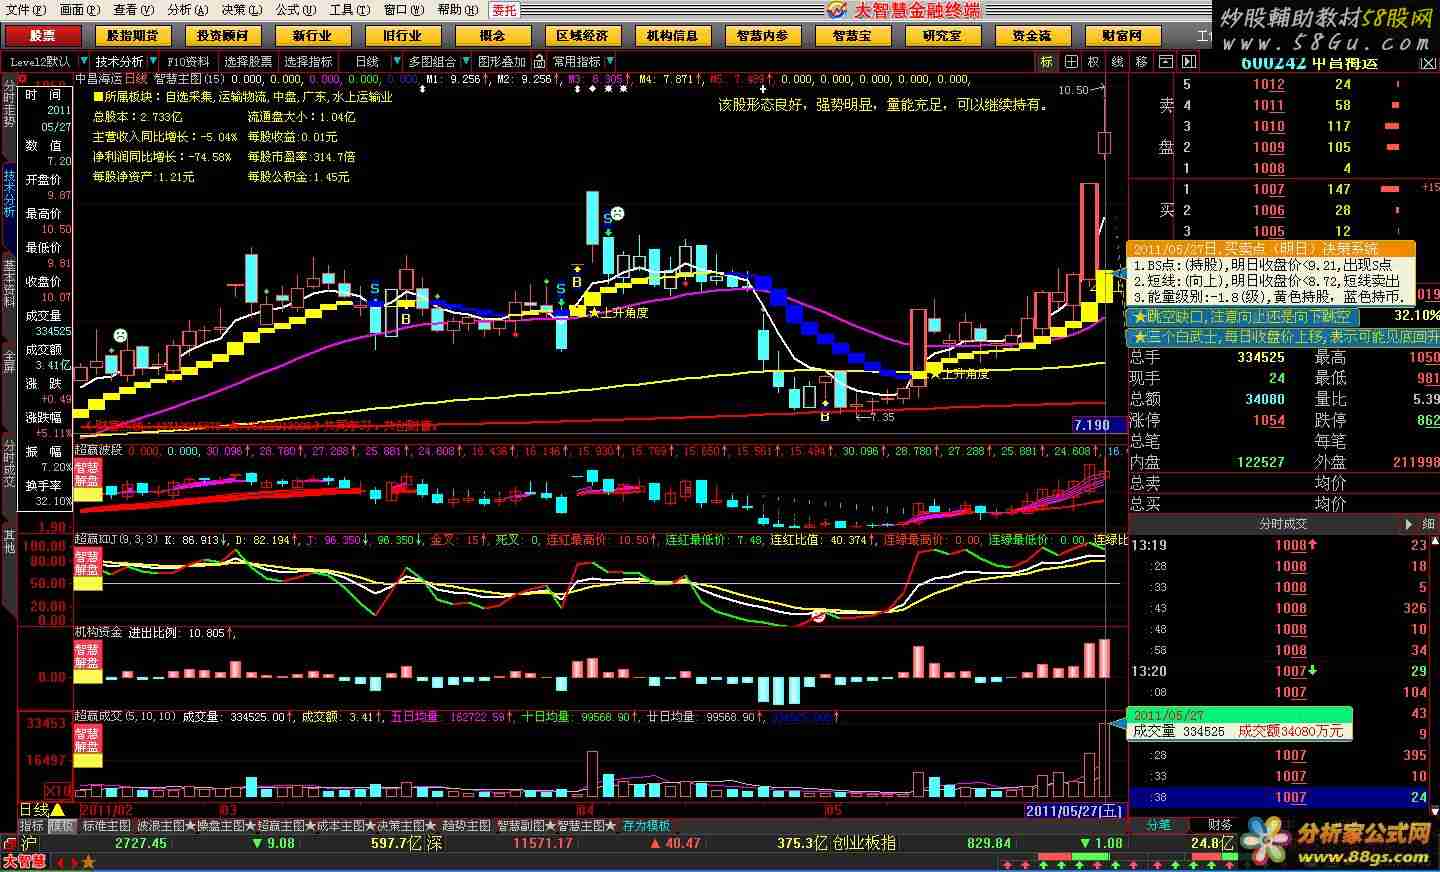The image size is (1440, 872).
Task: Click the 旧行业 button
Action: click(x=402, y=35)
